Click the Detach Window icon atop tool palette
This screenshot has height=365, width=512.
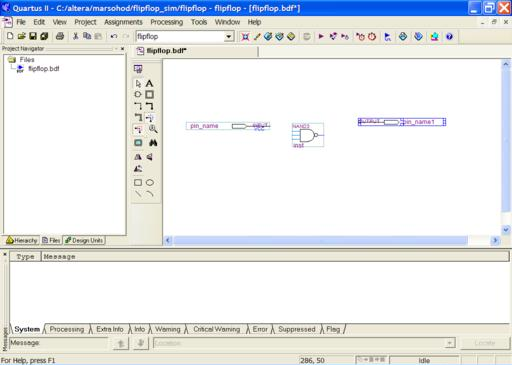(x=138, y=69)
